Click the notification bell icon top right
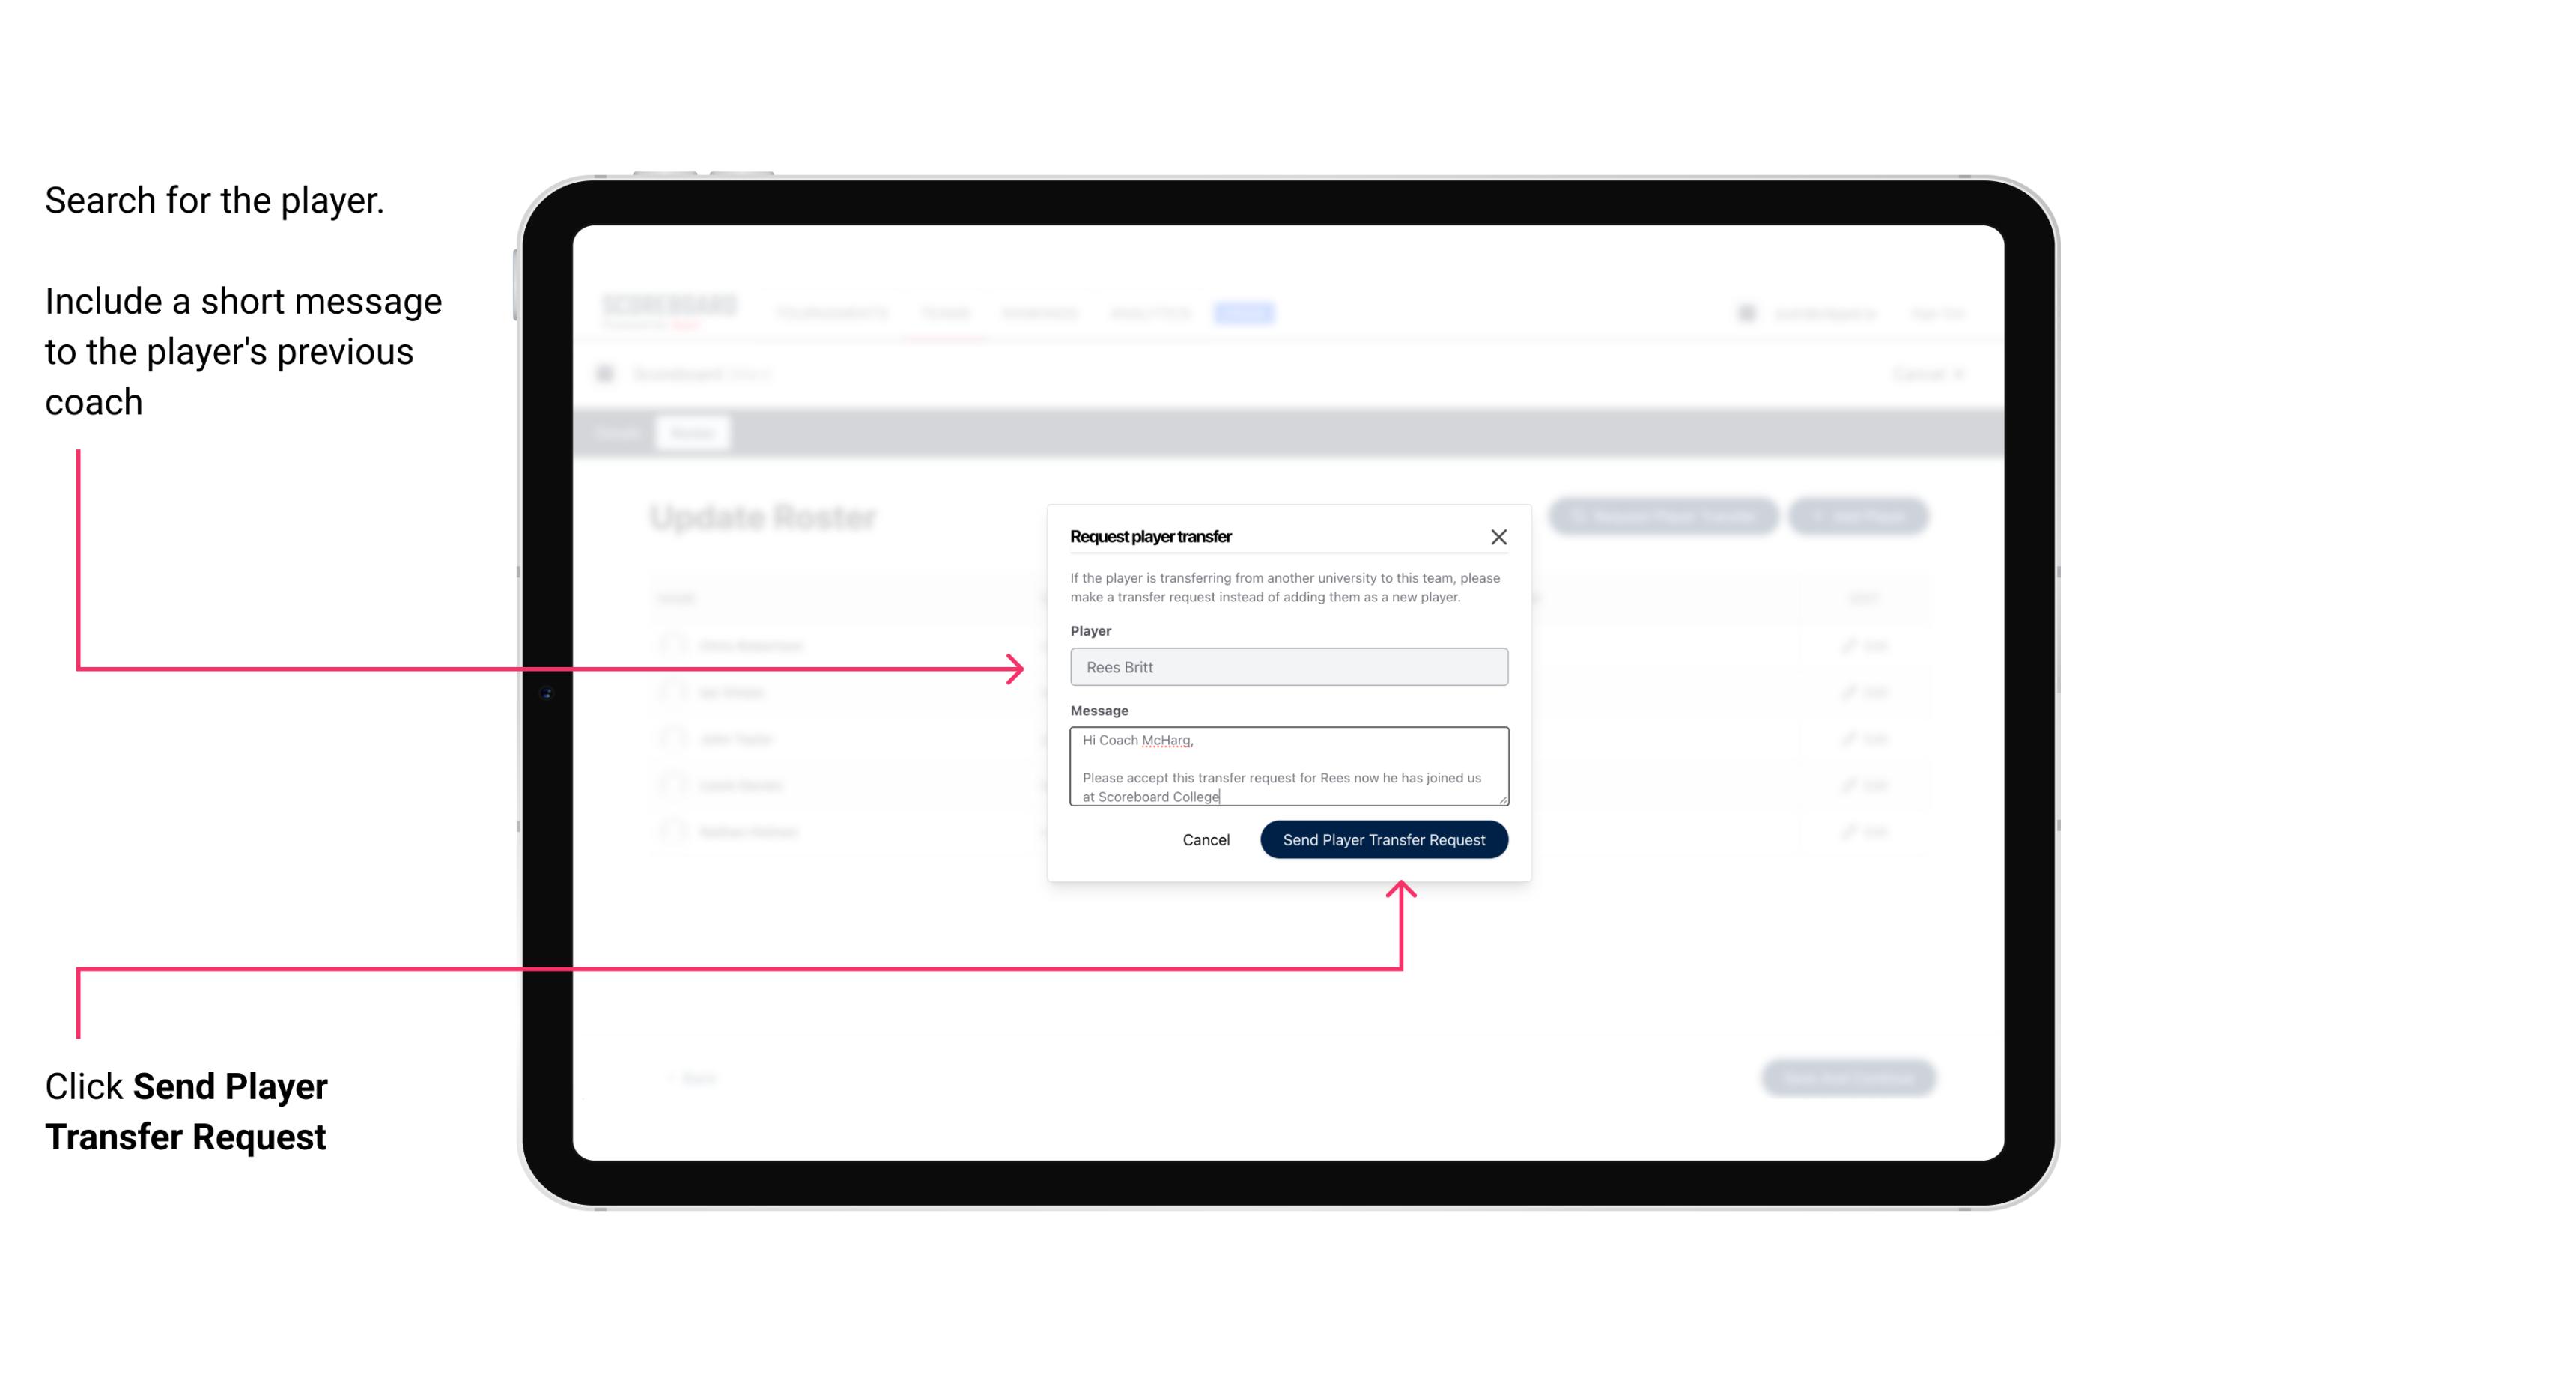The image size is (2576, 1386). (1743, 312)
